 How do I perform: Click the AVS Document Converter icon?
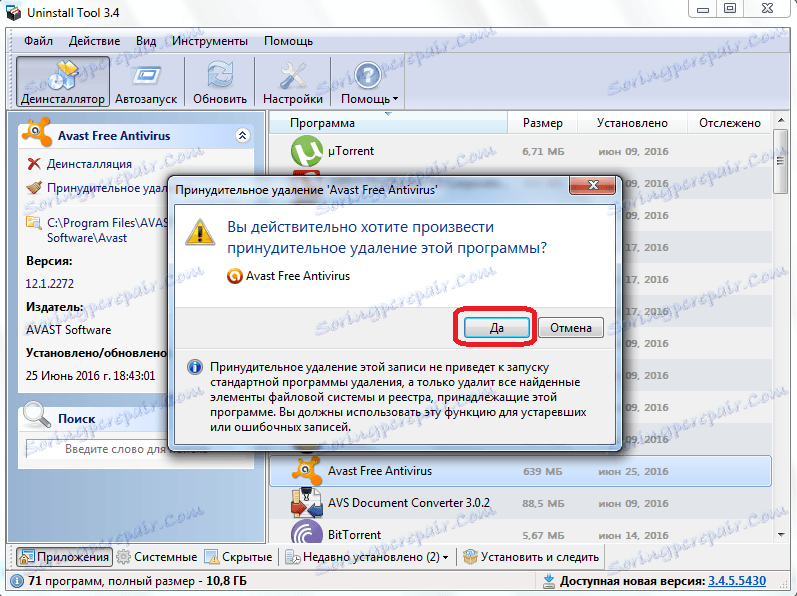[x=306, y=503]
